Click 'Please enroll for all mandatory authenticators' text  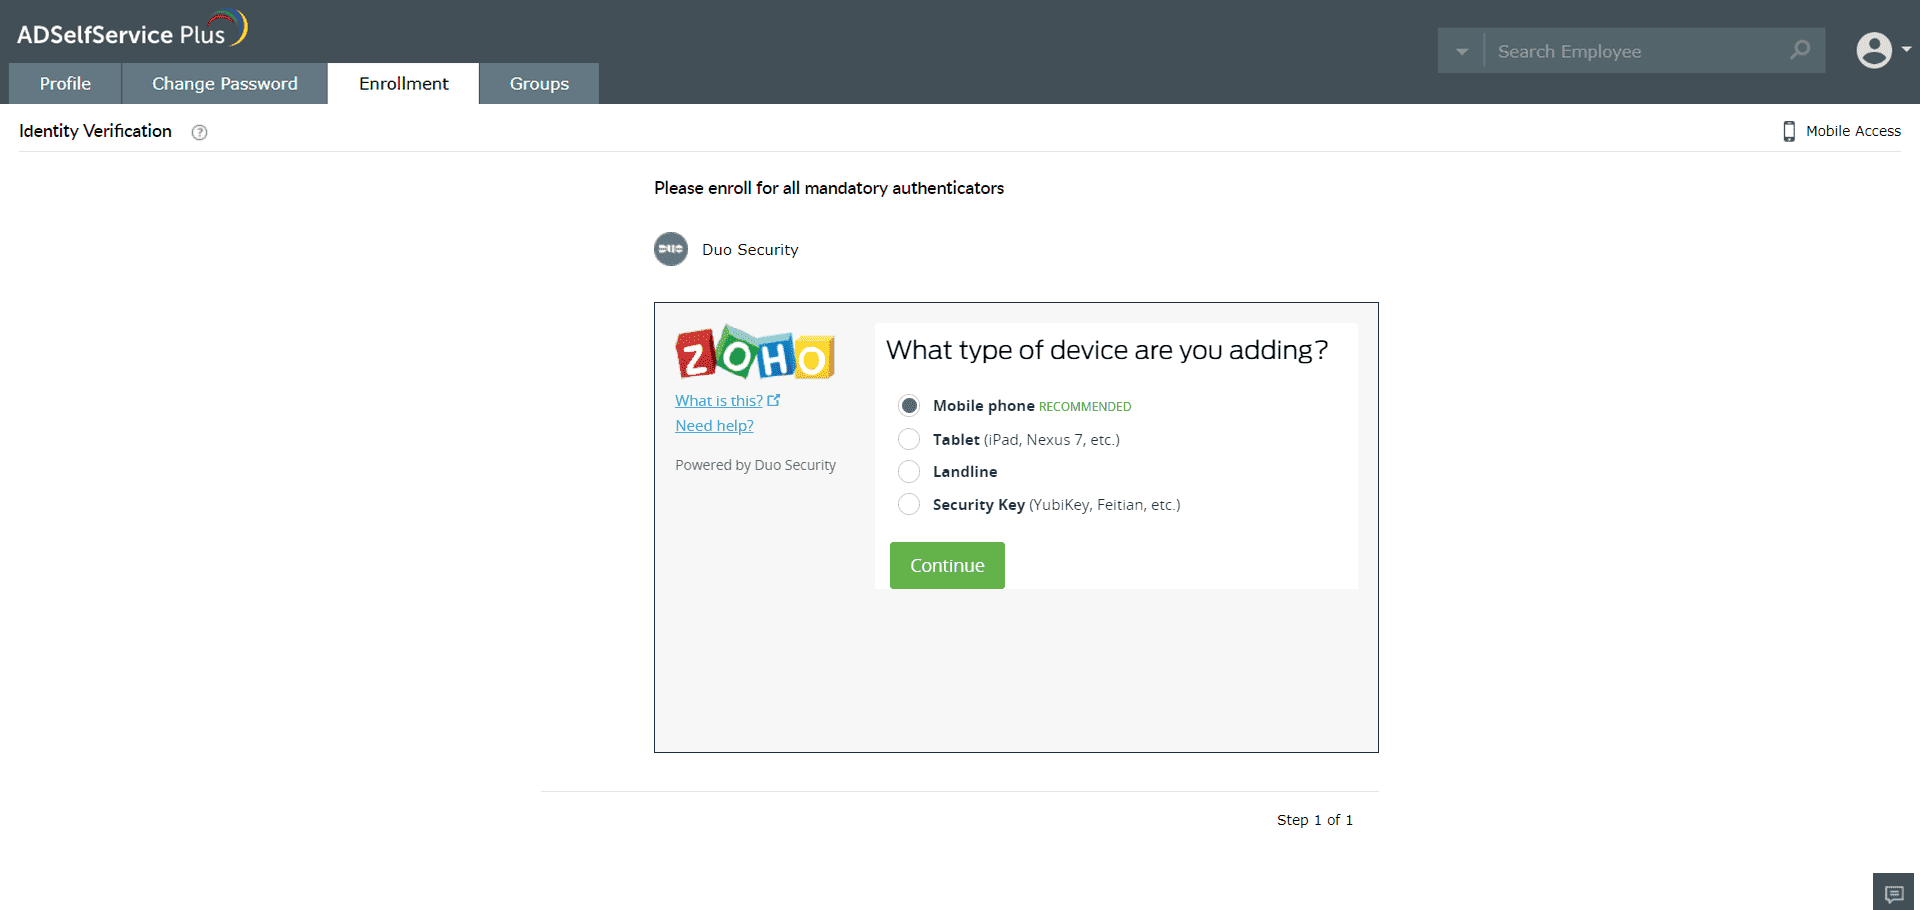pos(829,188)
